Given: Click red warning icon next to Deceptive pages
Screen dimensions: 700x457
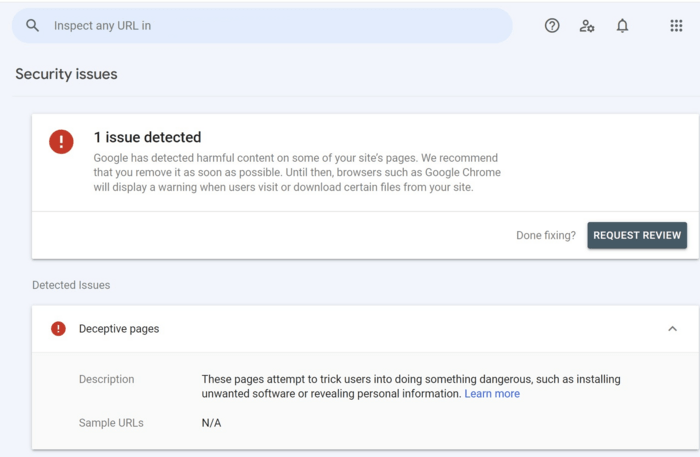Looking at the screenshot, I should [x=58, y=329].
